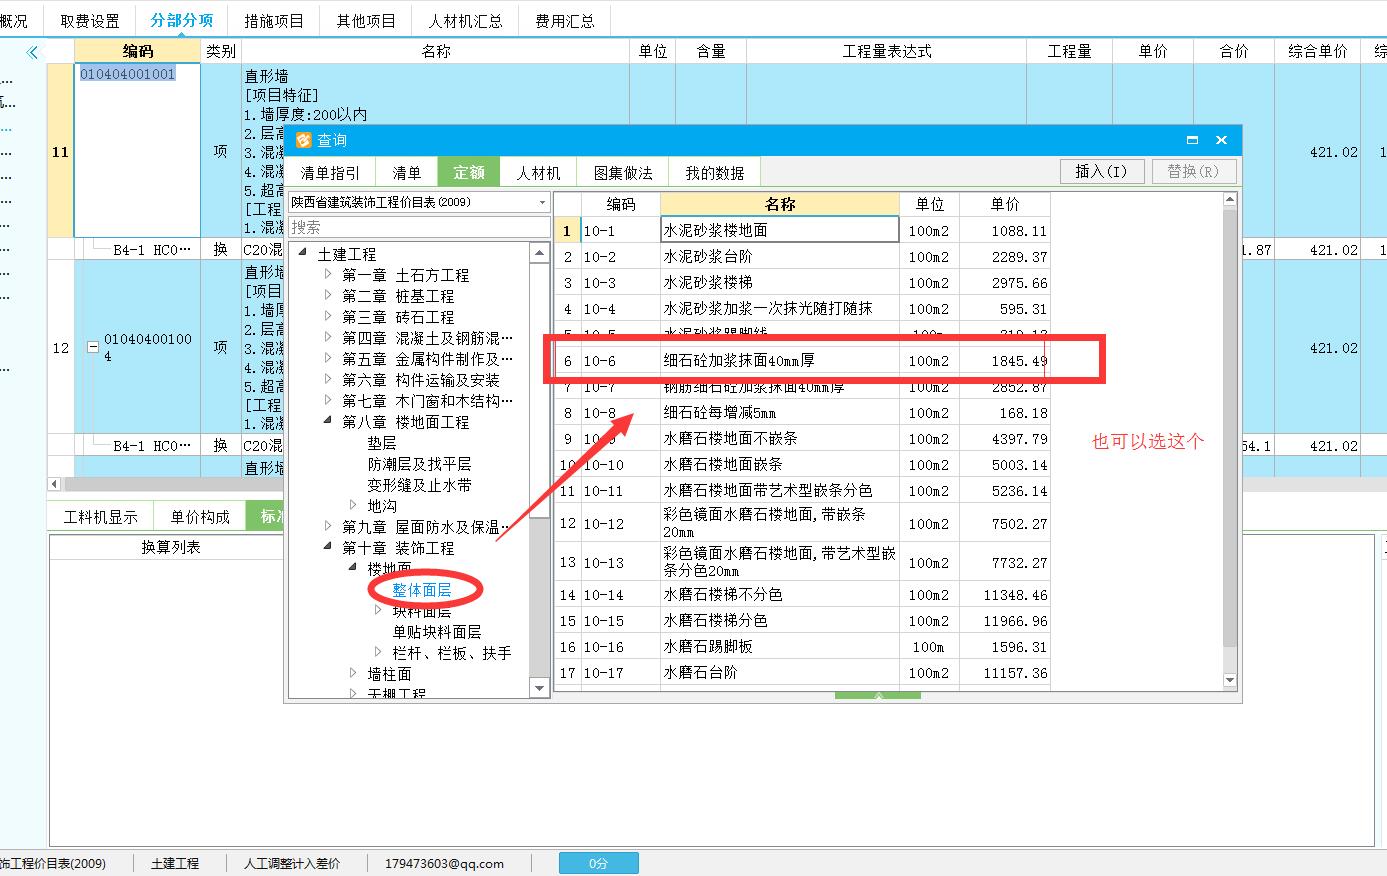Image resolution: width=1387 pixels, height=876 pixels.
Task: Select 防潮层及找平层 in the tree
Action: 419,463
